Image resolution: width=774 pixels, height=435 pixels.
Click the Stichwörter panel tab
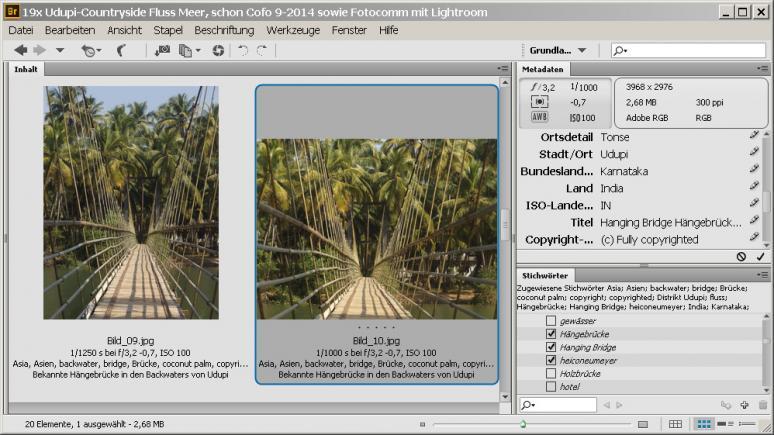pos(545,276)
